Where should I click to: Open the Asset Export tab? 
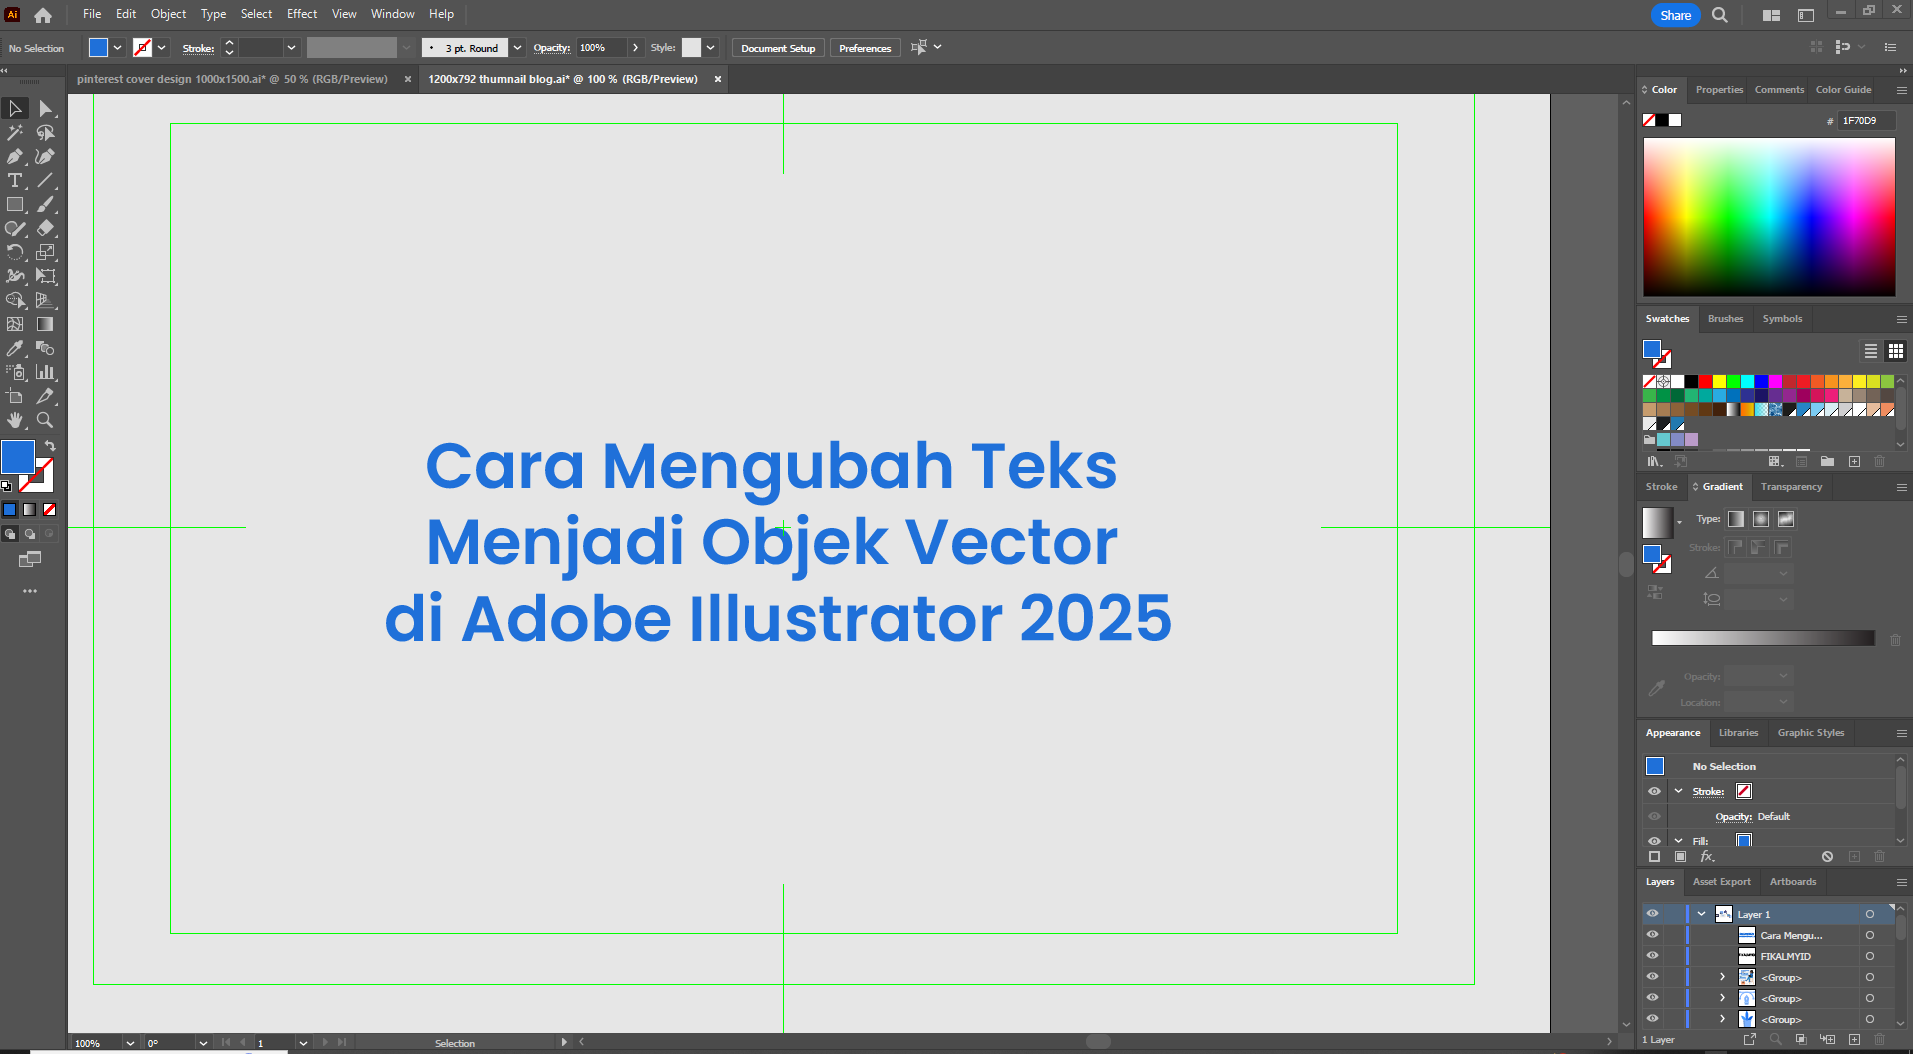pos(1721,882)
